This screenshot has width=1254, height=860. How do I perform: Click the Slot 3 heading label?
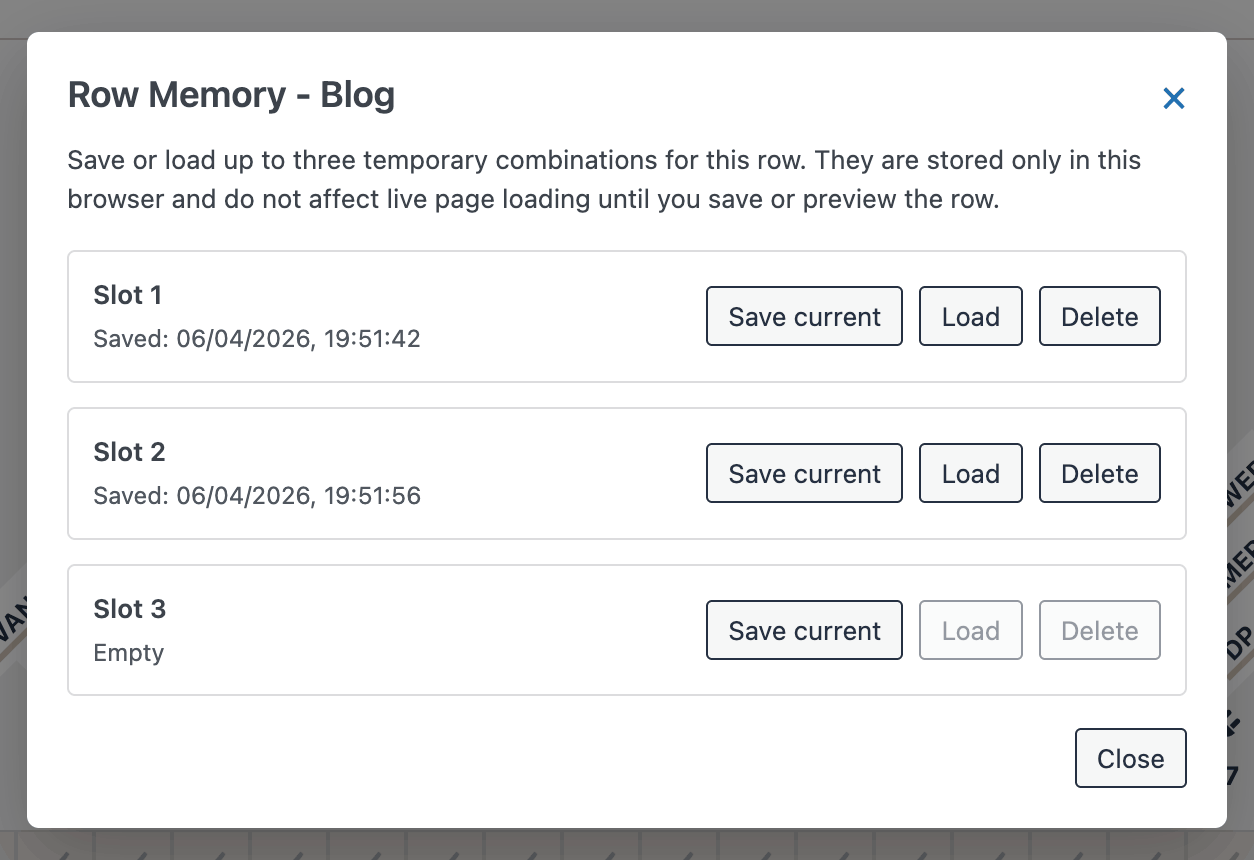point(129,609)
